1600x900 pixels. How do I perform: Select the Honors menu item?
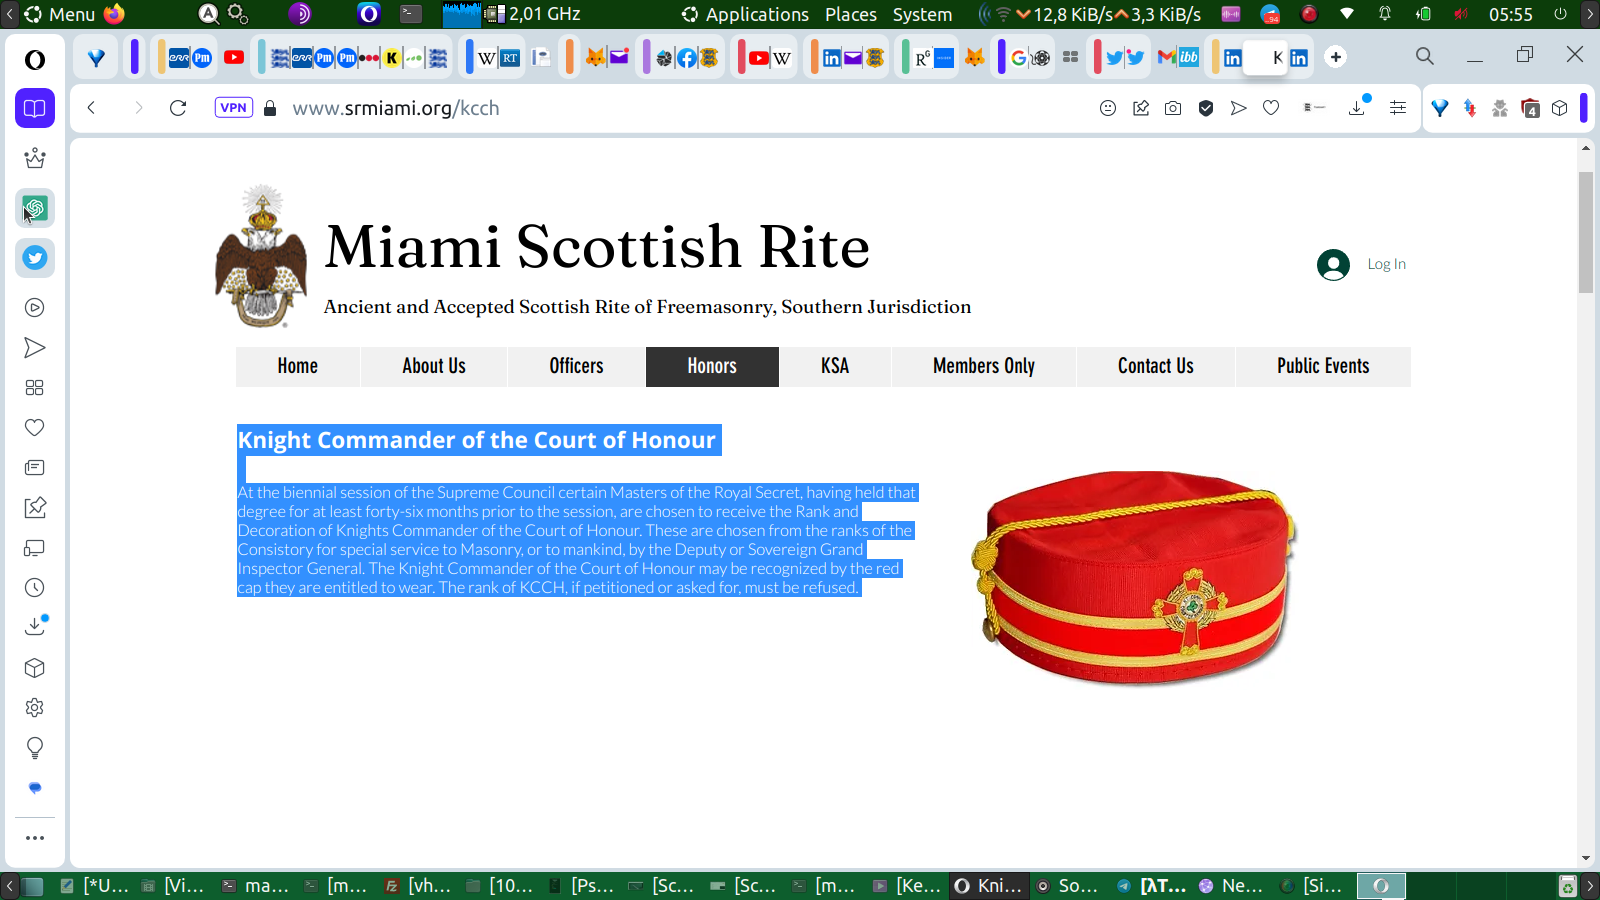click(712, 366)
